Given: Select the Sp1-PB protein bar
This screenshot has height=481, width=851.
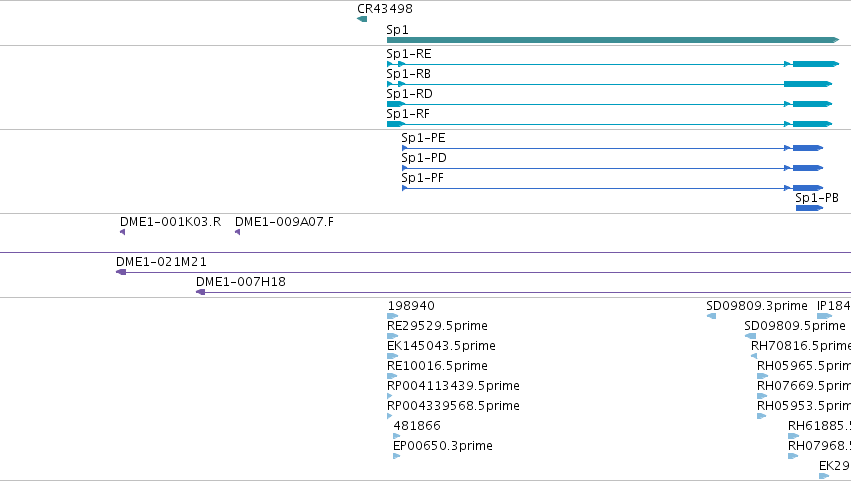Looking at the screenshot, I should point(809,208).
